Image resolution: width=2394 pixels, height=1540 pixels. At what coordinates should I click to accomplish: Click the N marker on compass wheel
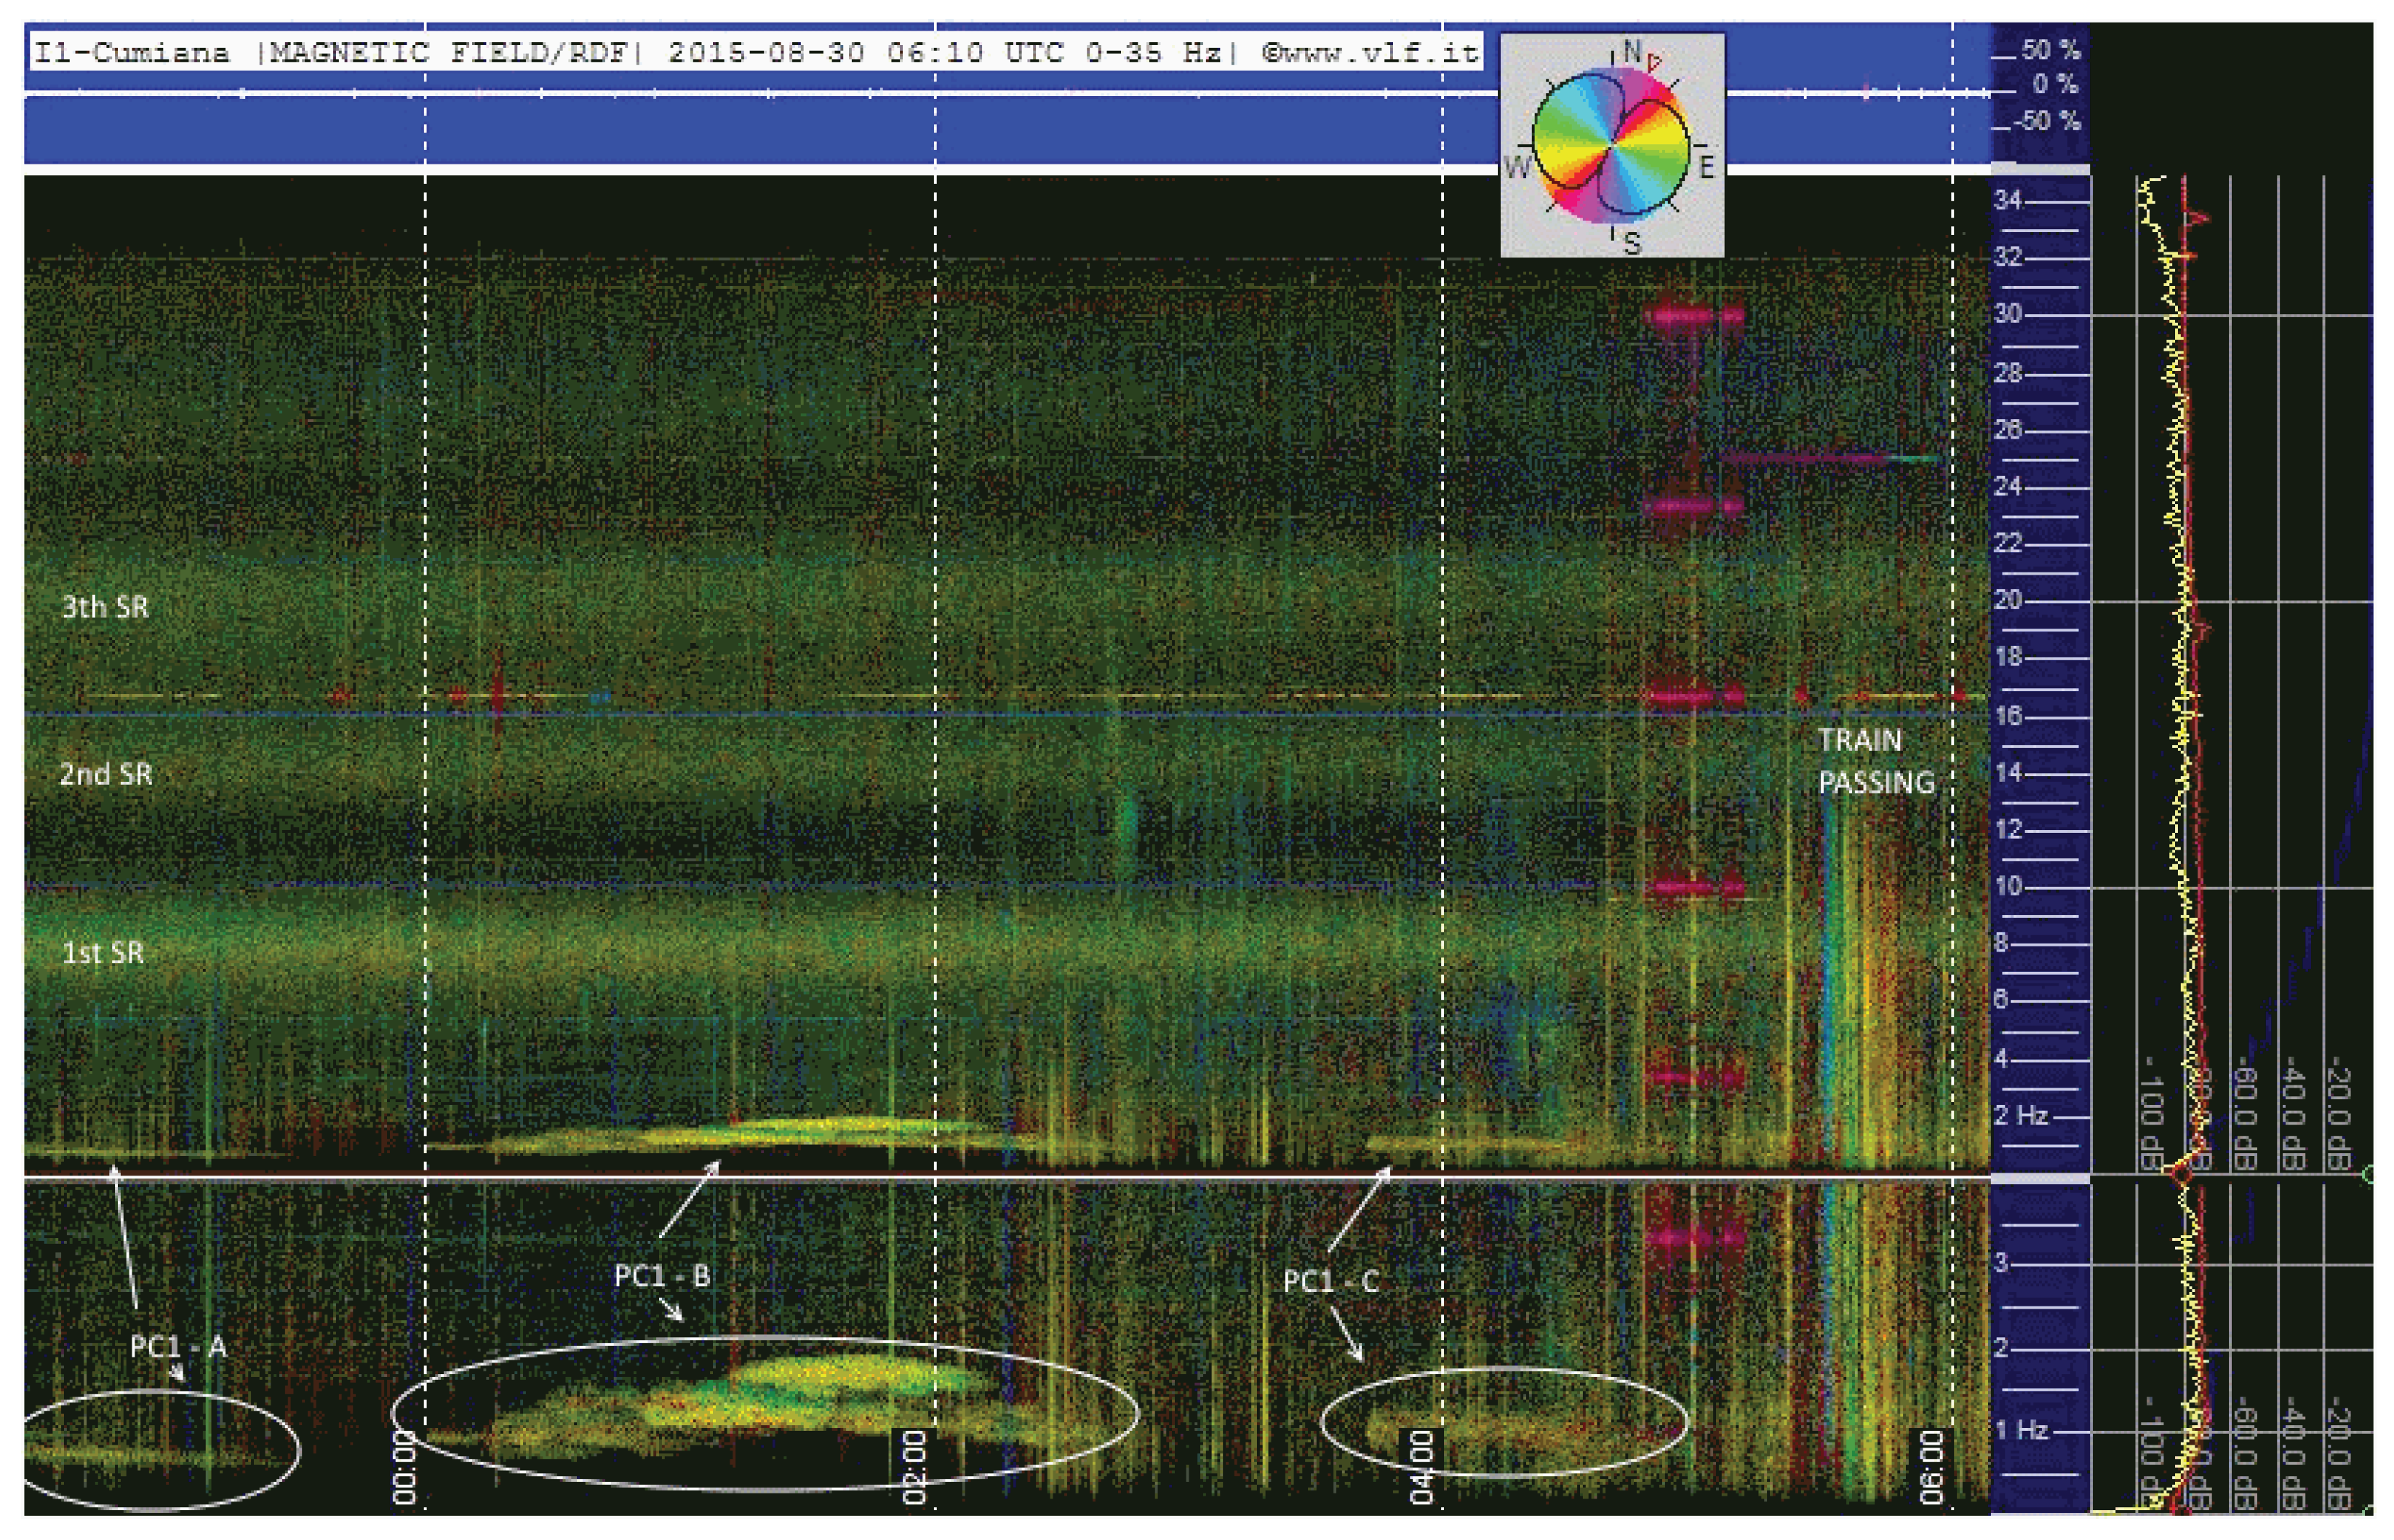click(1632, 50)
